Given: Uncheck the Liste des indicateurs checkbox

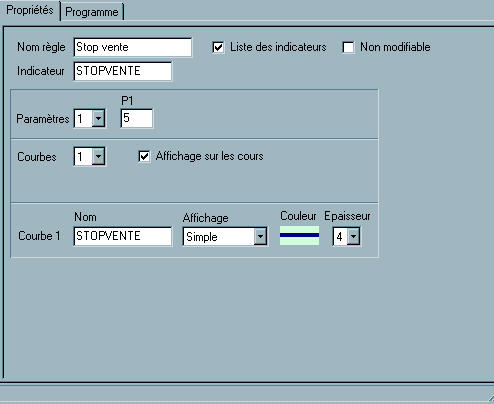Looking at the screenshot, I should click(218, 47).
